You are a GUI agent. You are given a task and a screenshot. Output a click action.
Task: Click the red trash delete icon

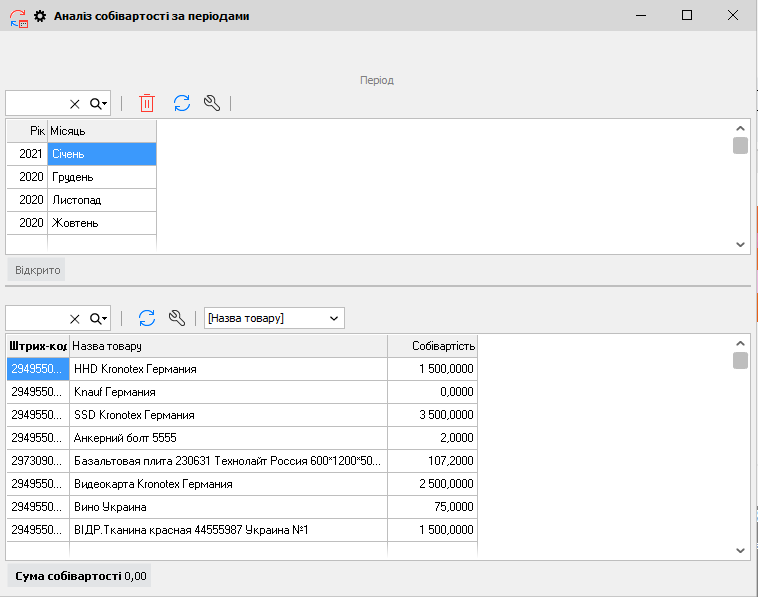coord(147,103)
